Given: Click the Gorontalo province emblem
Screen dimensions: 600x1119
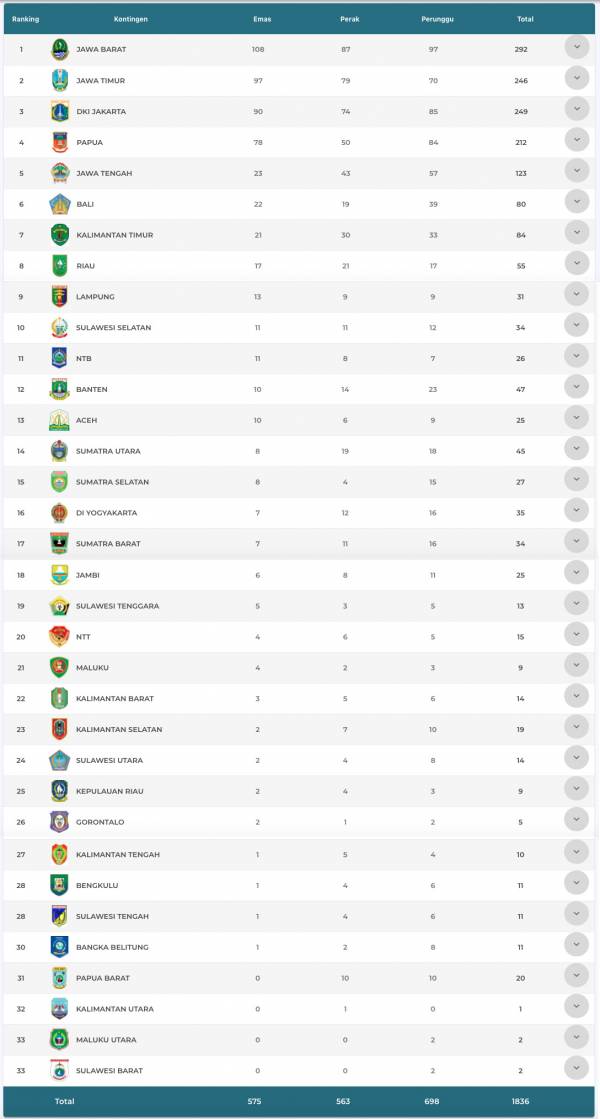Looking at the screenshot, I should point(60,822).
